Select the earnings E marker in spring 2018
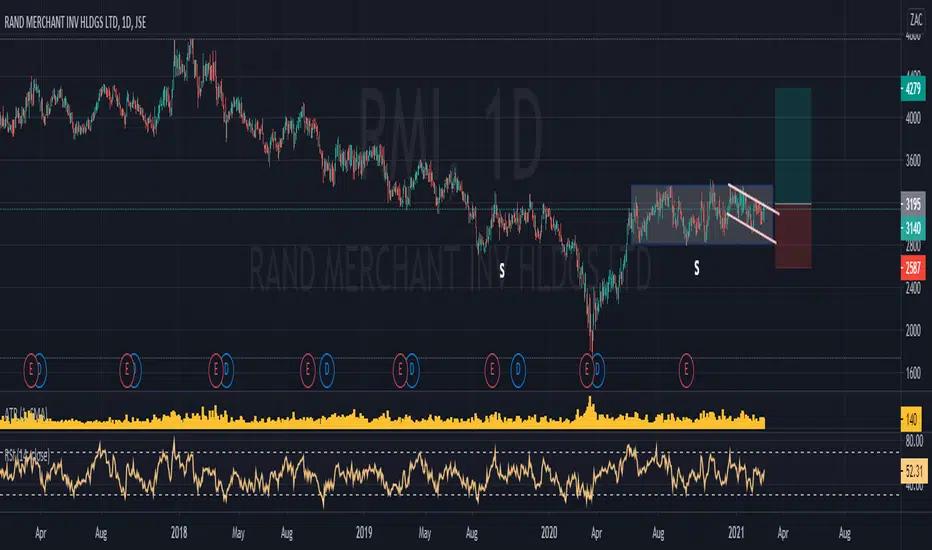This screenshot has width=932, height=550. [x=216, y=370]
